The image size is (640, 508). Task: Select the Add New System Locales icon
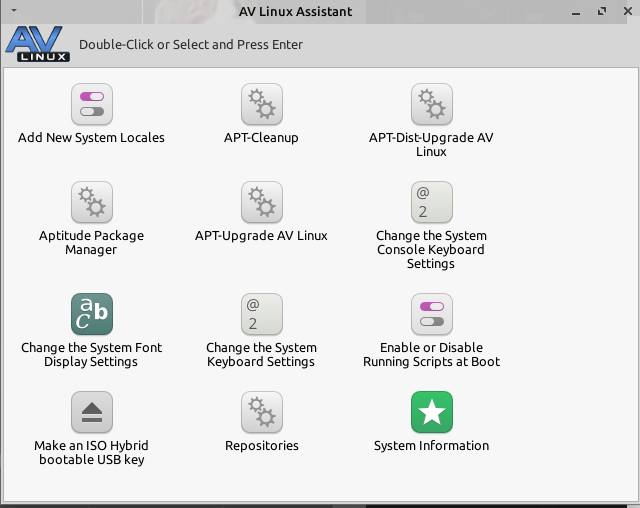pyautogui.click(x=92, y=104)
